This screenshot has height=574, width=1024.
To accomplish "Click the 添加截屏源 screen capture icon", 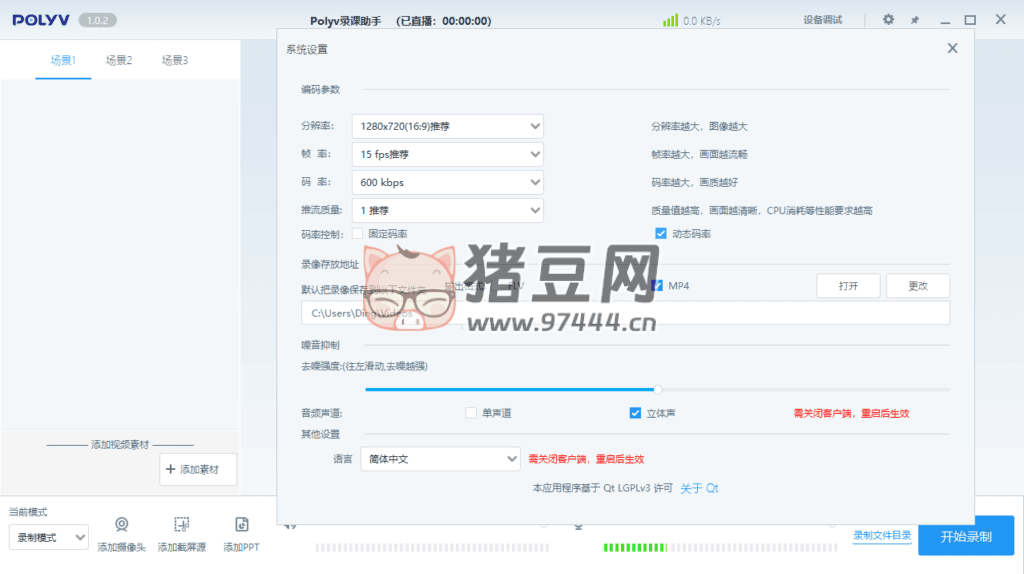I will pyautogui.click(x=182, y=524).
